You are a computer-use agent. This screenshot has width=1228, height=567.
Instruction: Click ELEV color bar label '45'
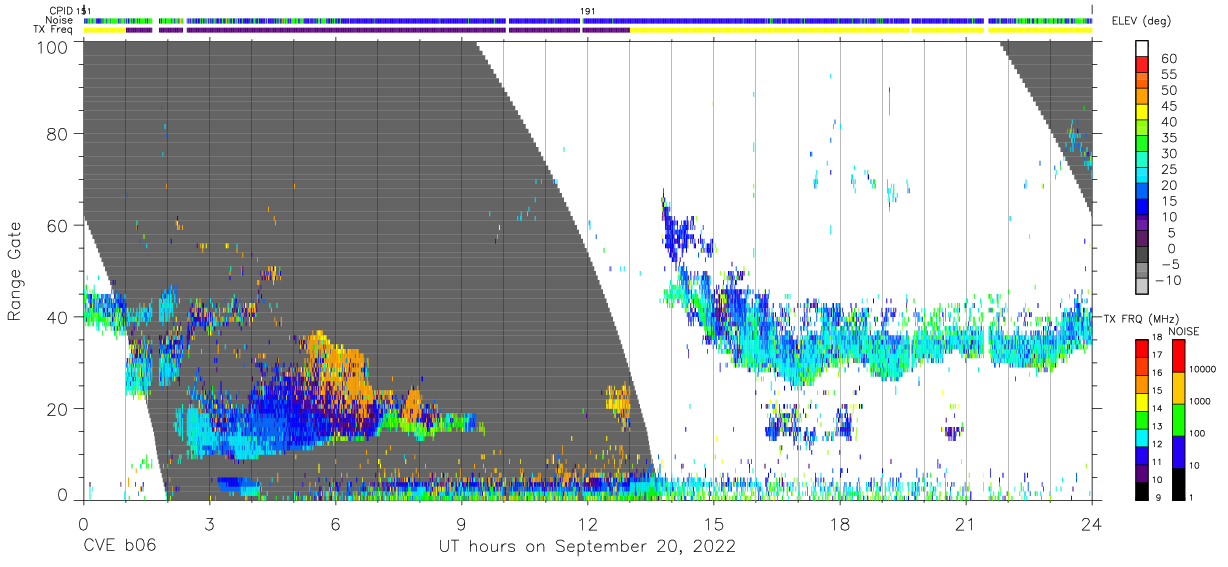[x=1167, y=106]
